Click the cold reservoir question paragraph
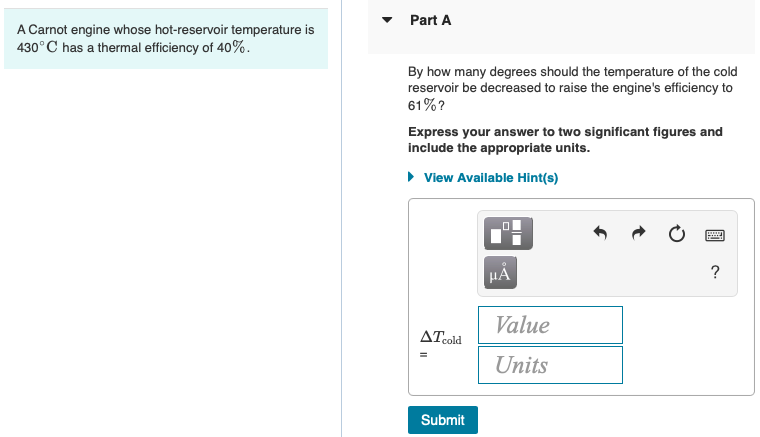Viewport: 760px width, 437px height. click(x=570, y=88)
